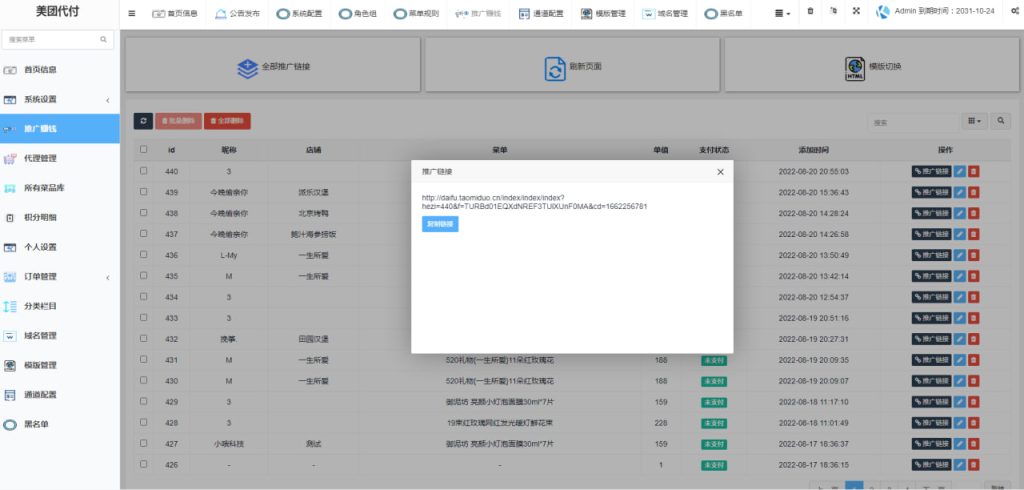
Task: Tick the checkbox for row 430
Action: coord(144,380)
